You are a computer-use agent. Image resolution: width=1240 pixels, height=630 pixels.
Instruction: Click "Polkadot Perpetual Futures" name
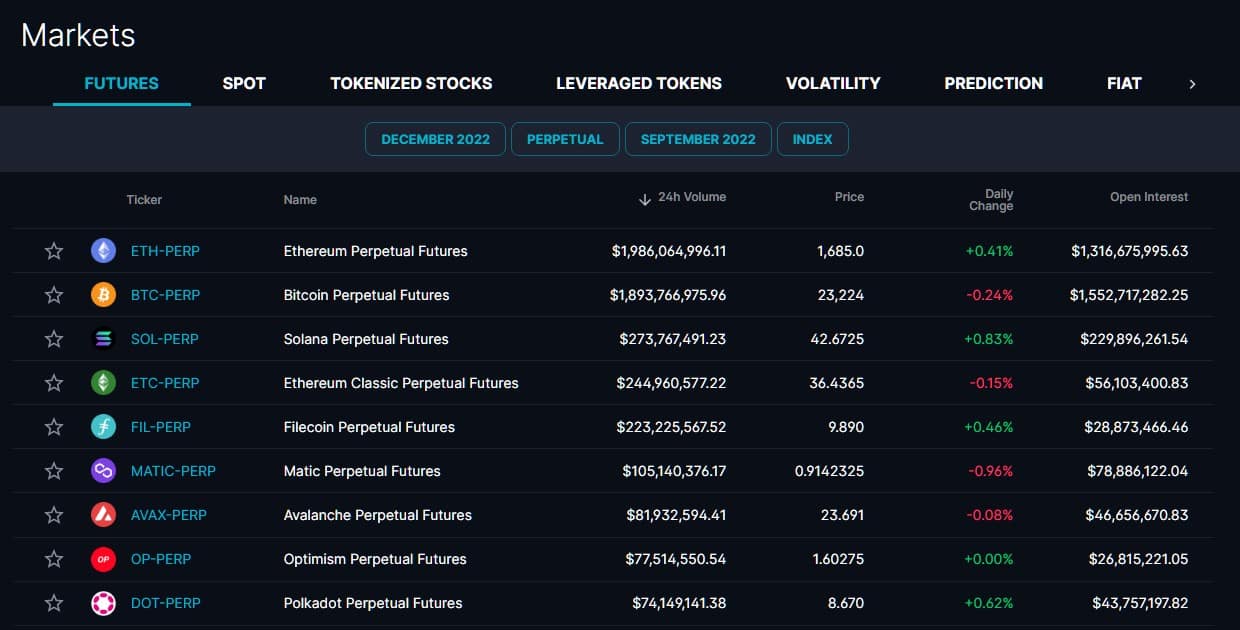pos(373,603)
